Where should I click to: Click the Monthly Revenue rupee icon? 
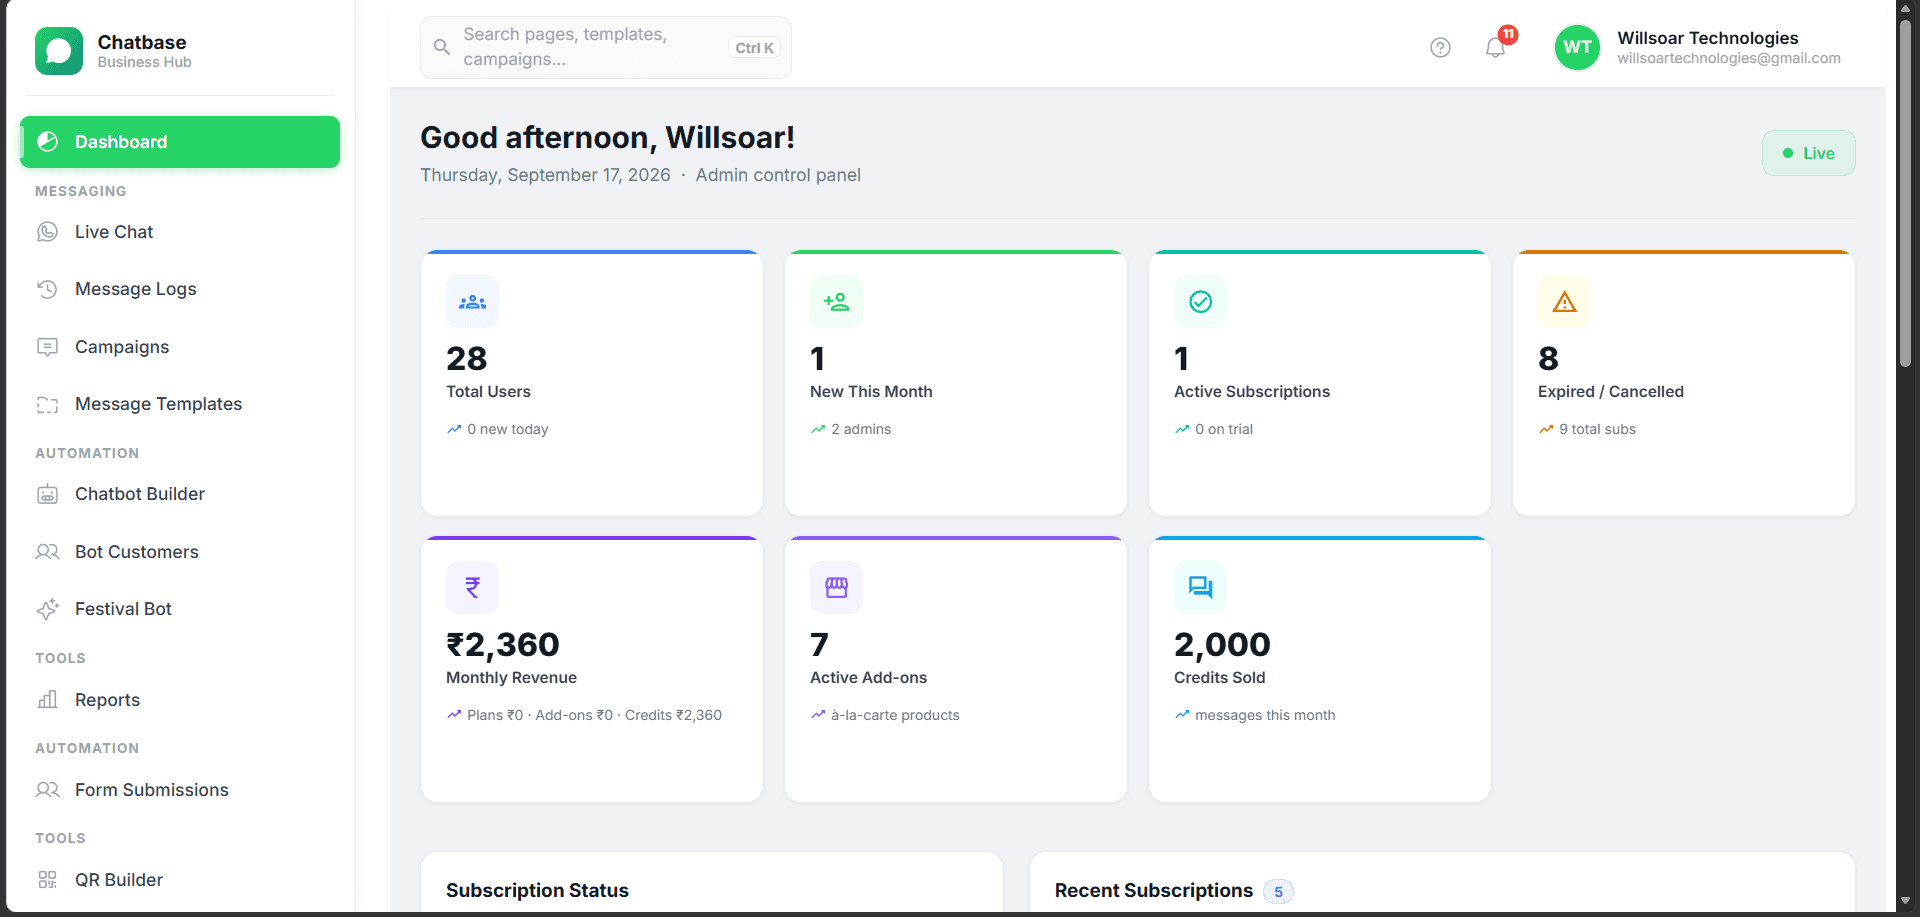coord(472,588)
